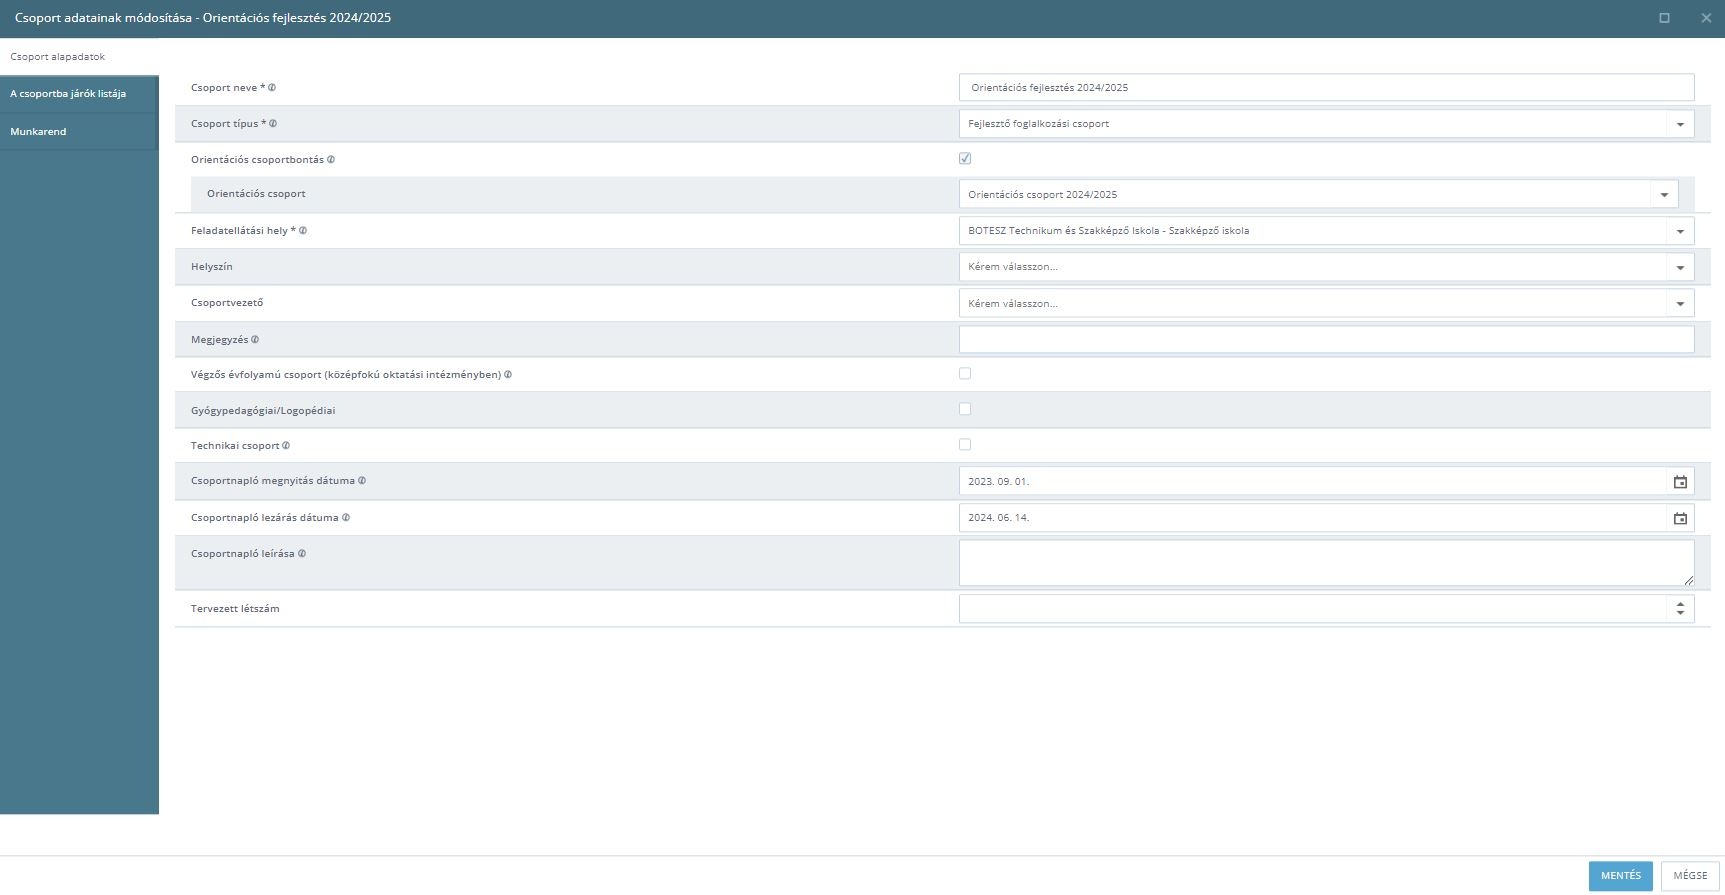The height and width of the screenshot is (895, 1725).
Task: Open the Orientációs csoport dropdown arrow
Action: tap(1664, 195)
